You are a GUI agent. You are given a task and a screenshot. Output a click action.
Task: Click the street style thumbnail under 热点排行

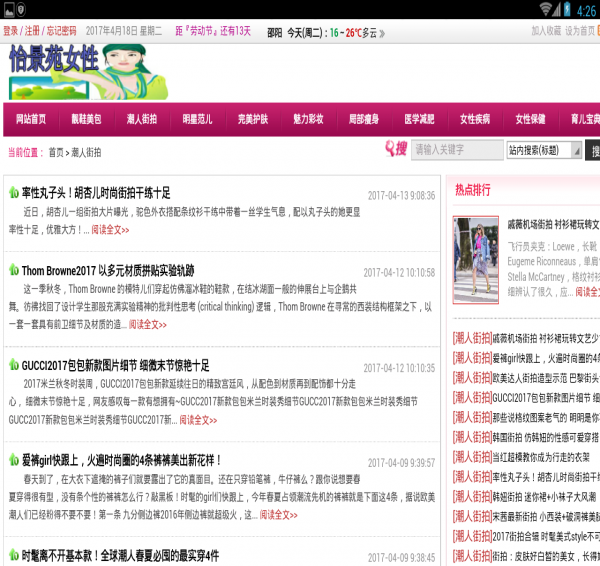click(x=476, y=260)
